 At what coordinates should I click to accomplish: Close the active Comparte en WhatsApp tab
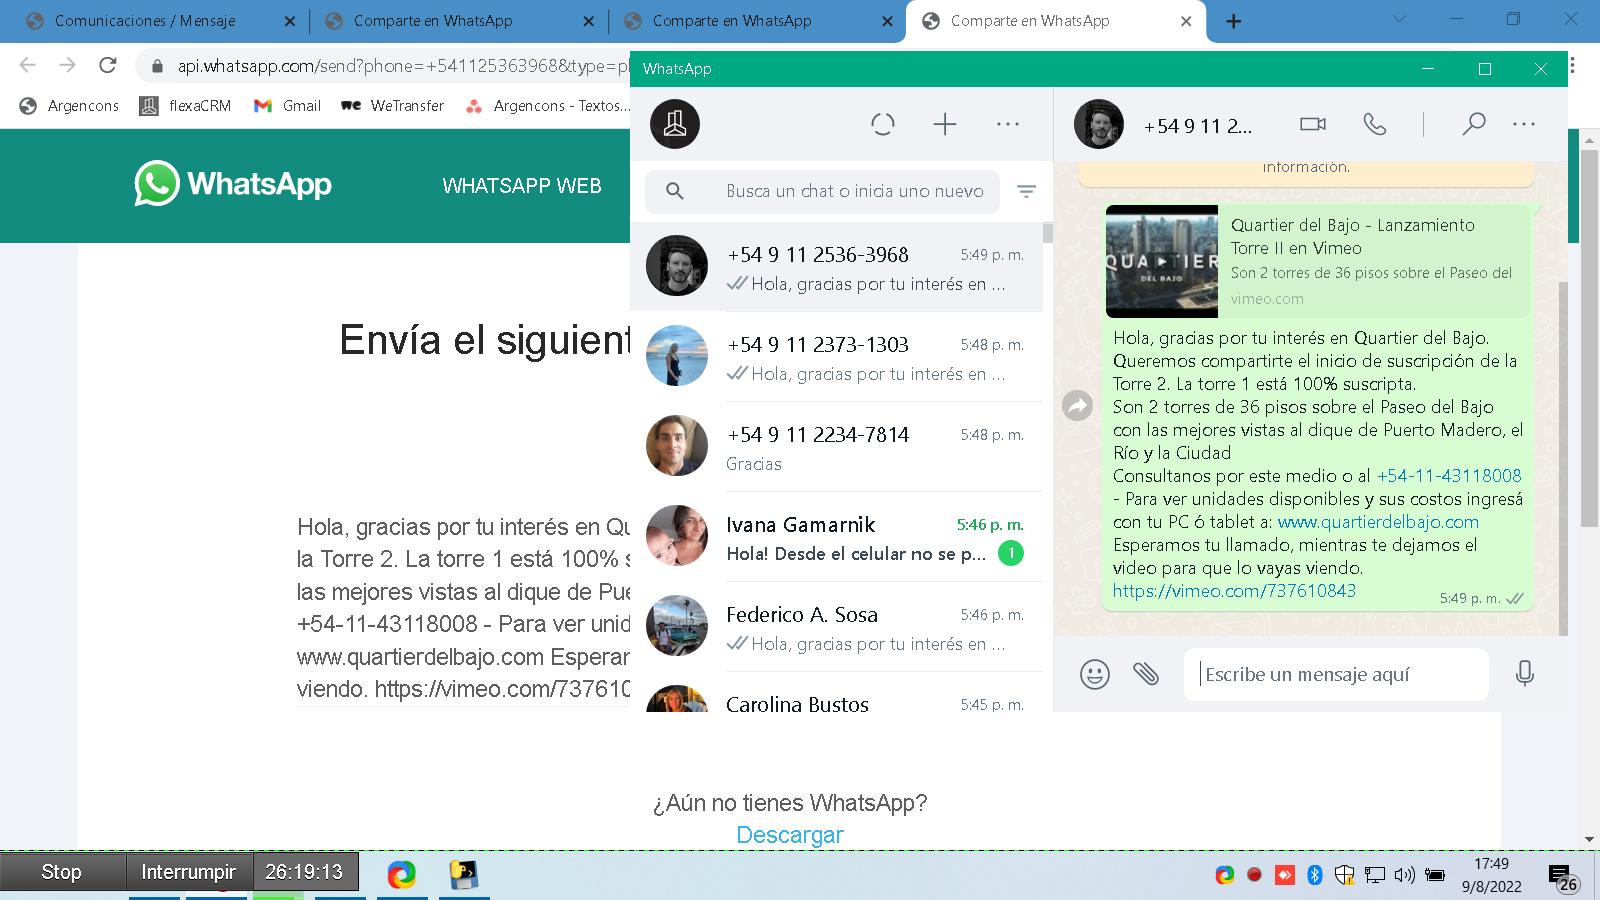tap(1186, 21)
